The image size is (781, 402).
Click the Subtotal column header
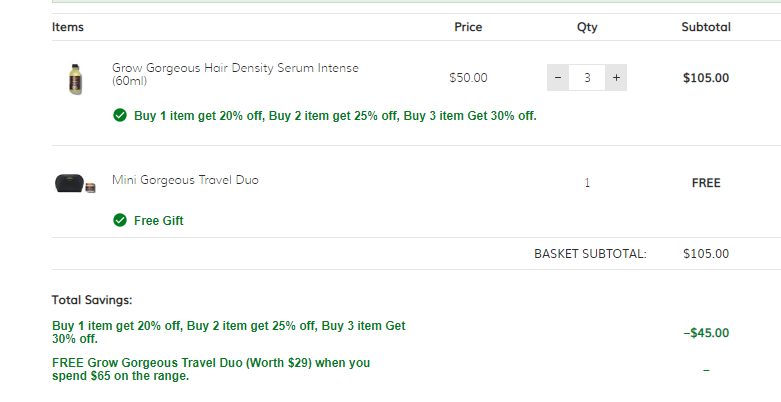[x=706, y=27]
